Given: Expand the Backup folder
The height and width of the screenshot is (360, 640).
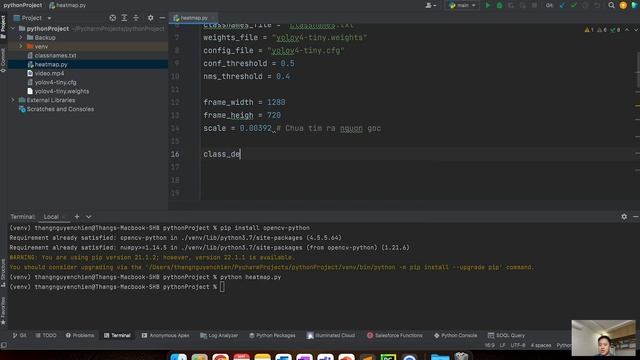Looking at the screenshot, I should pyautogui.click(x=21, y=38).
